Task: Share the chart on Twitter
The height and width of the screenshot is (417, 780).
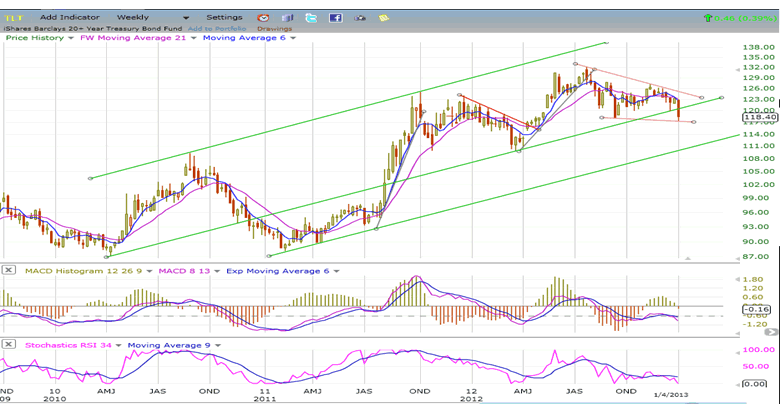Action: pos(311,18)
